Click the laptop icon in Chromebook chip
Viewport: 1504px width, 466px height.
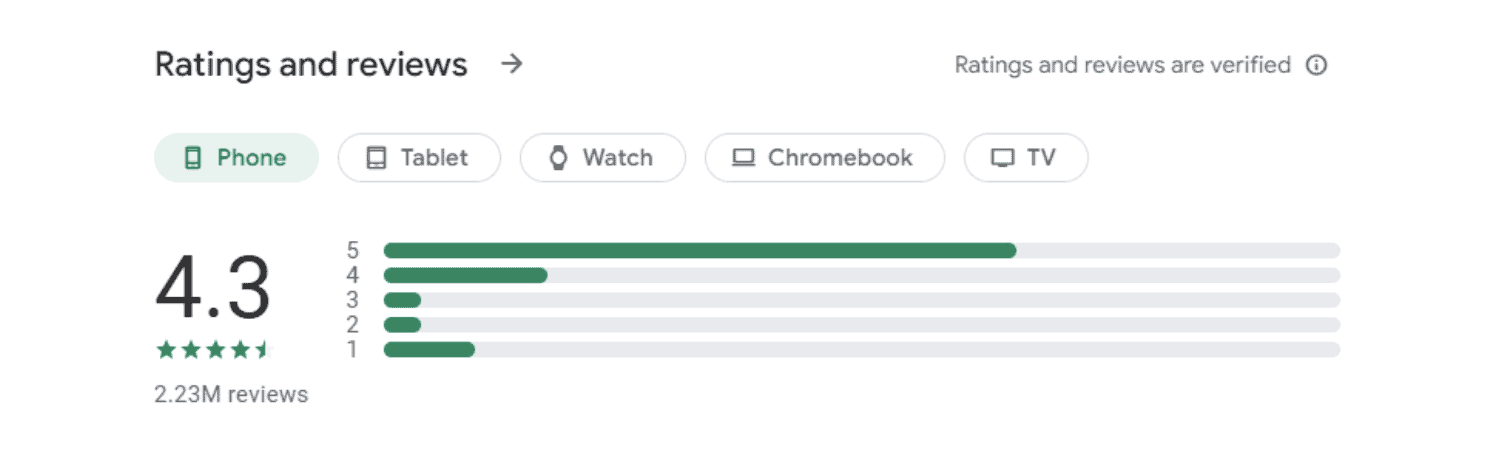[743, 158]
